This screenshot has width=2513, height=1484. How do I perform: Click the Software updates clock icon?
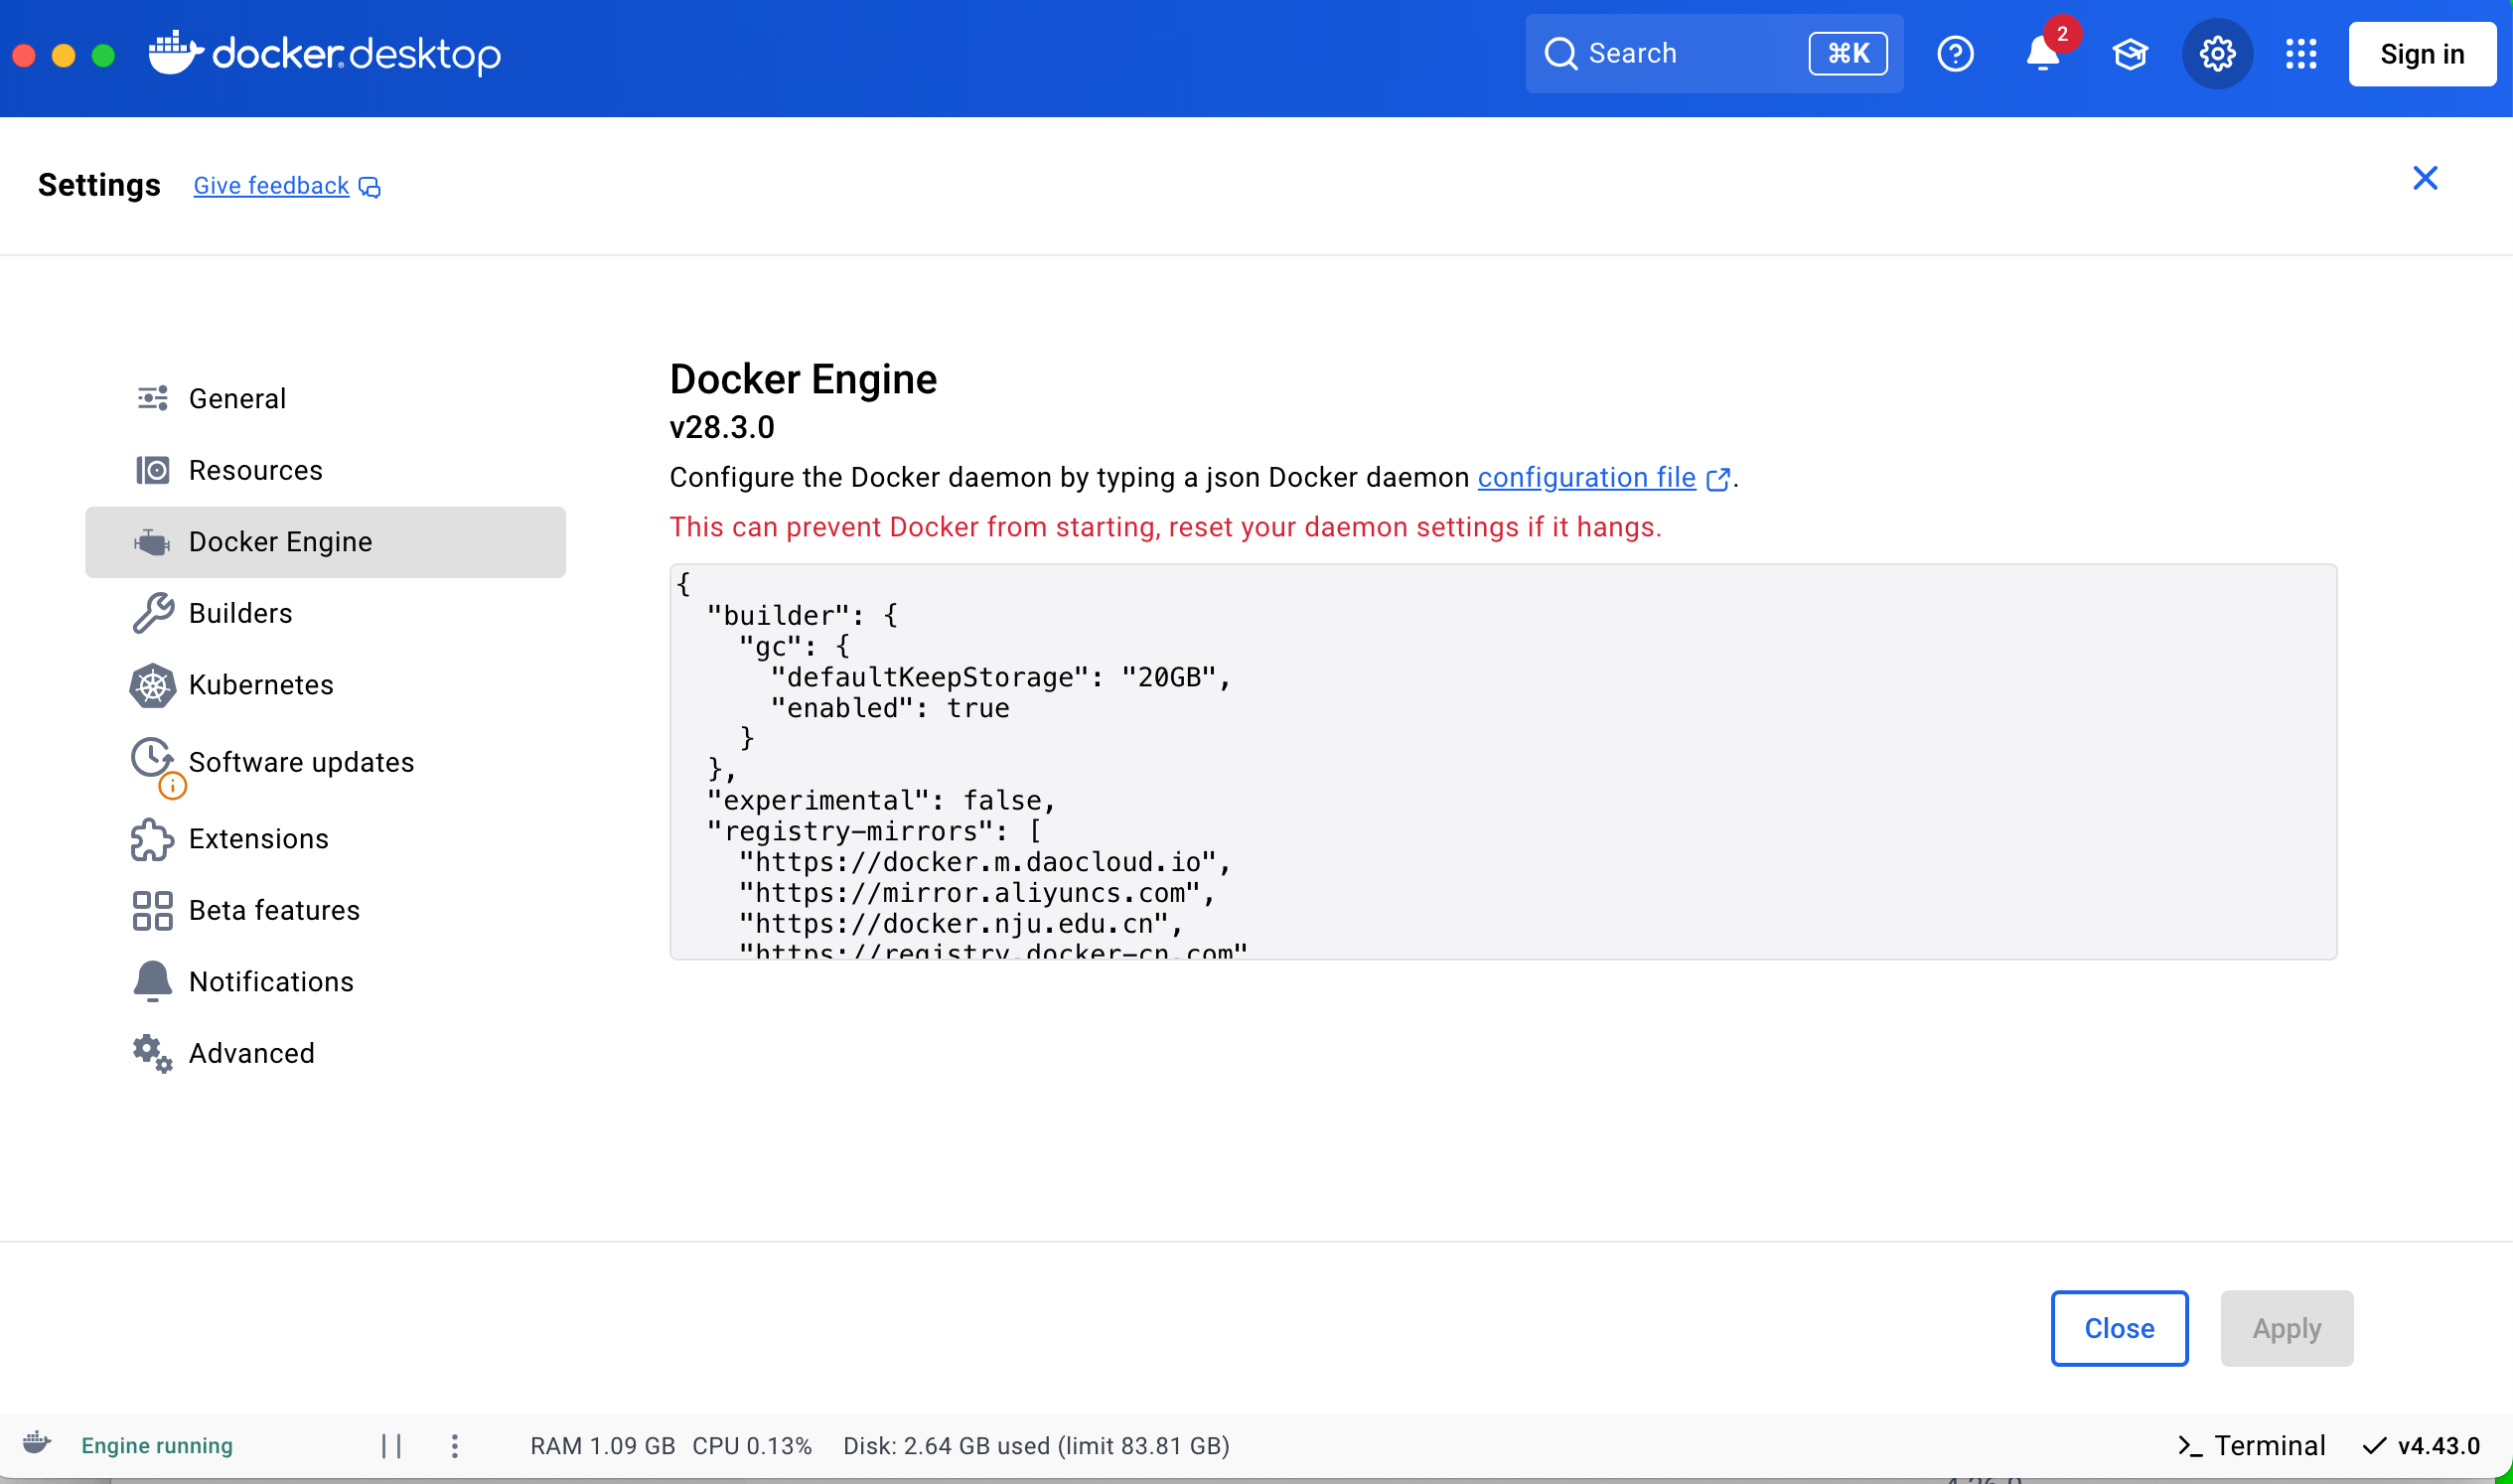[151, 757]
